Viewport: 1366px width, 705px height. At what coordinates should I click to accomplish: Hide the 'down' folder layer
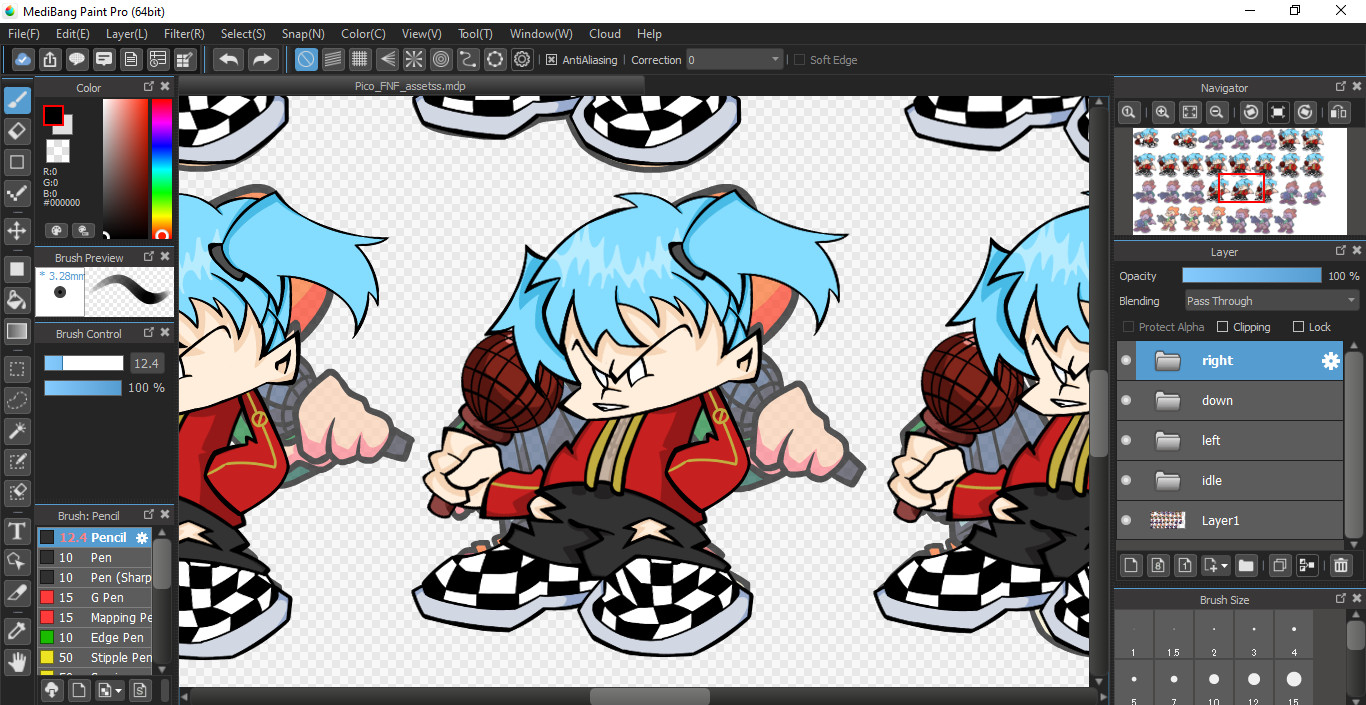coord(1126,401)
